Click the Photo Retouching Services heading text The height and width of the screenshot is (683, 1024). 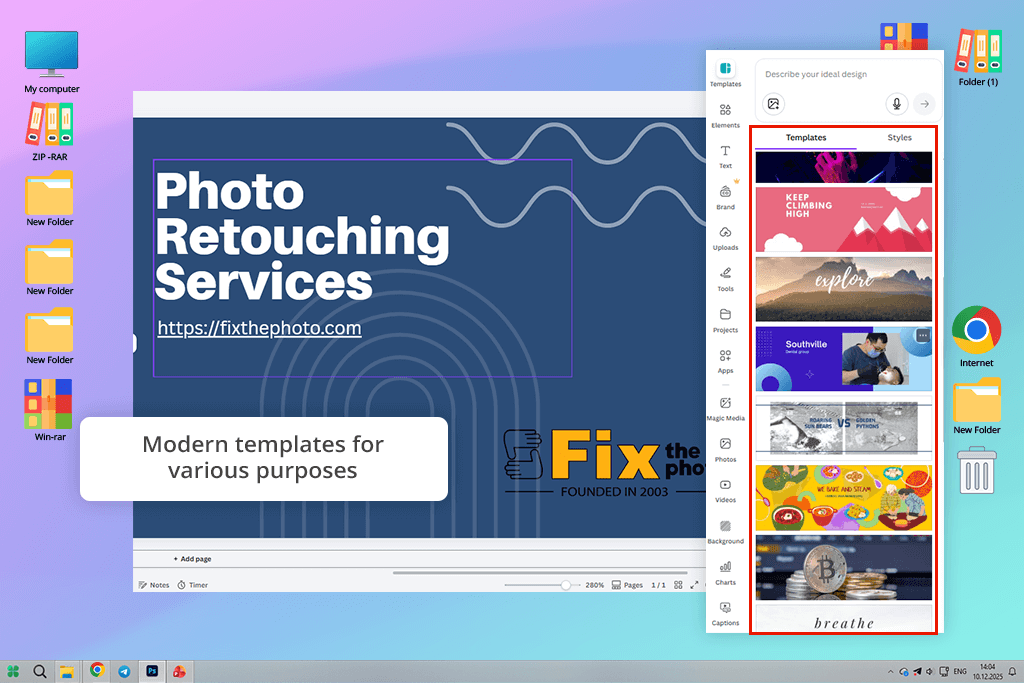click(302, 236)
